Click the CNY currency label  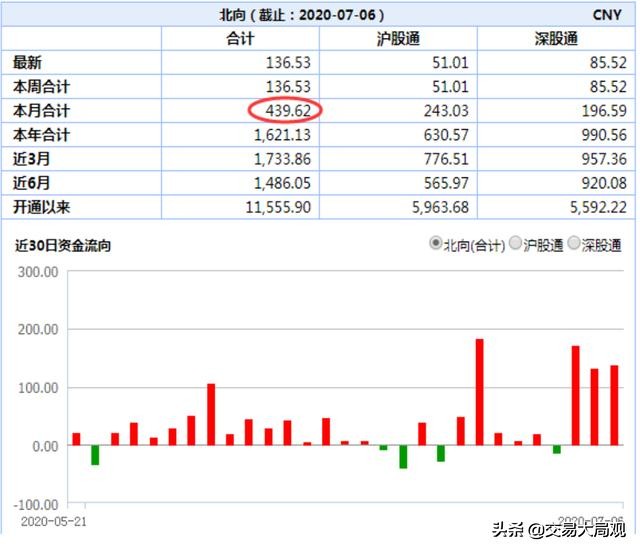[607, 15]
